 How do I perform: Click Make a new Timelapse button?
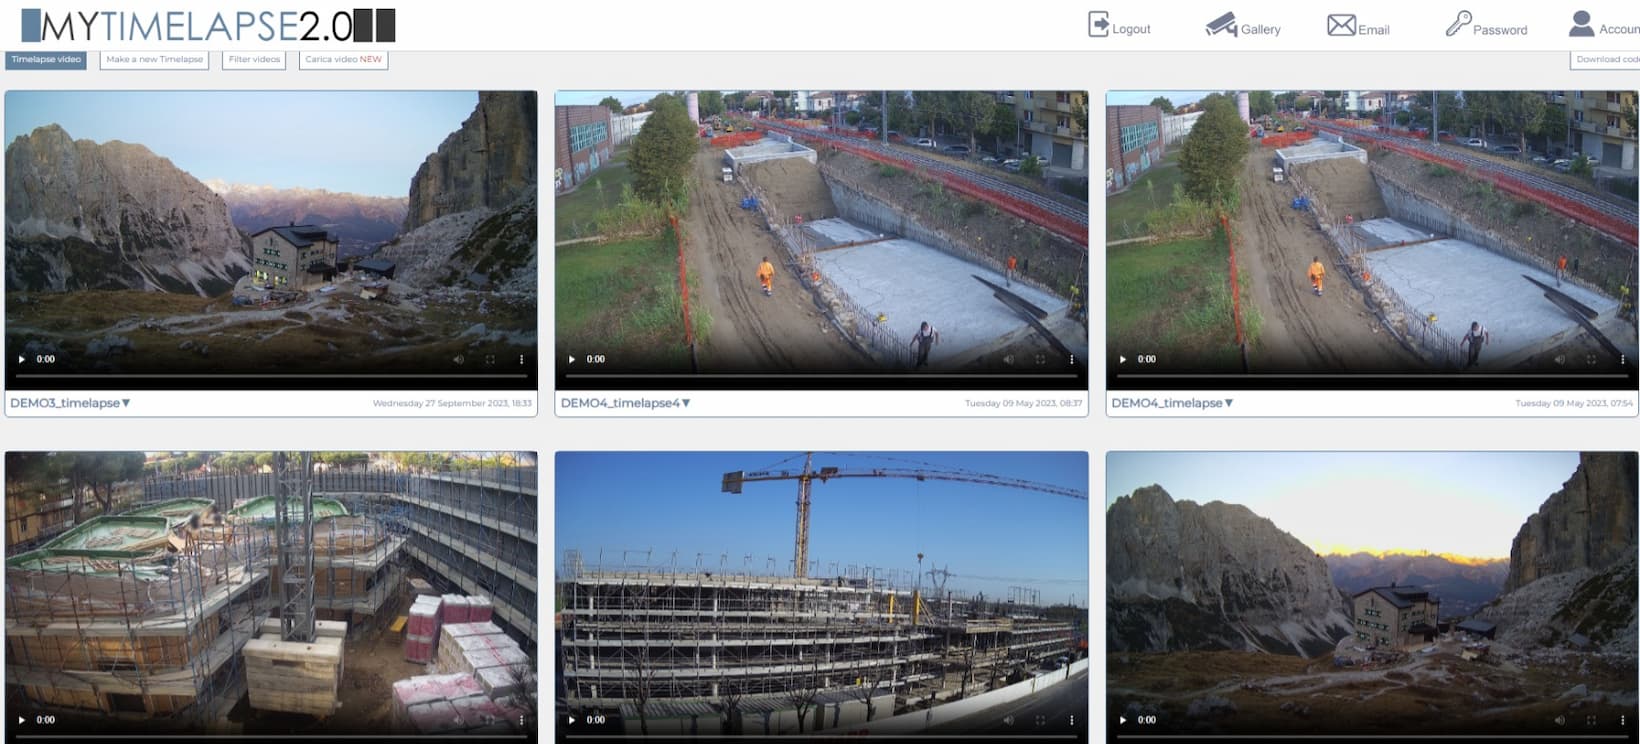pos(154,60)
